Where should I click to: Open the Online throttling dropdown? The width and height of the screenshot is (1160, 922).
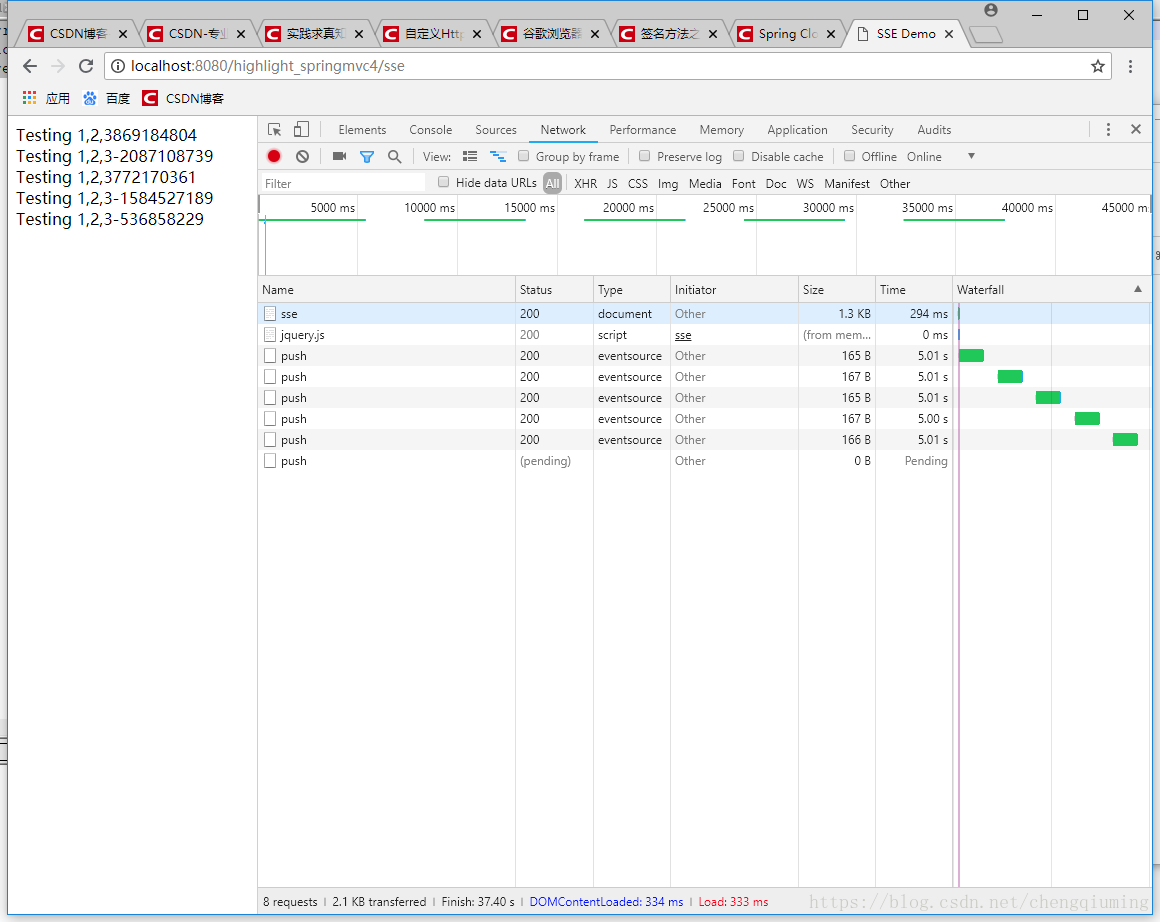tap(940, 156)
